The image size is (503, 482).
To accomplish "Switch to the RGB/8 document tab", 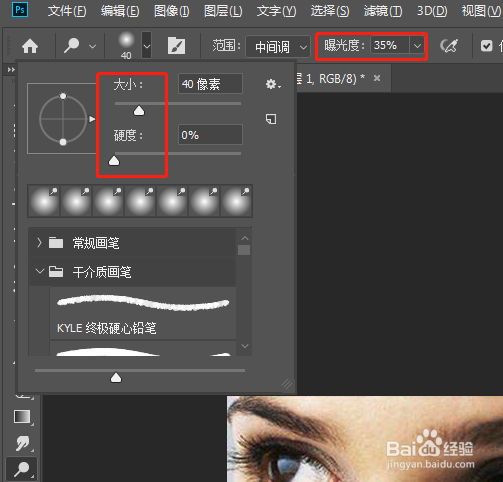I will pos(343,79).
